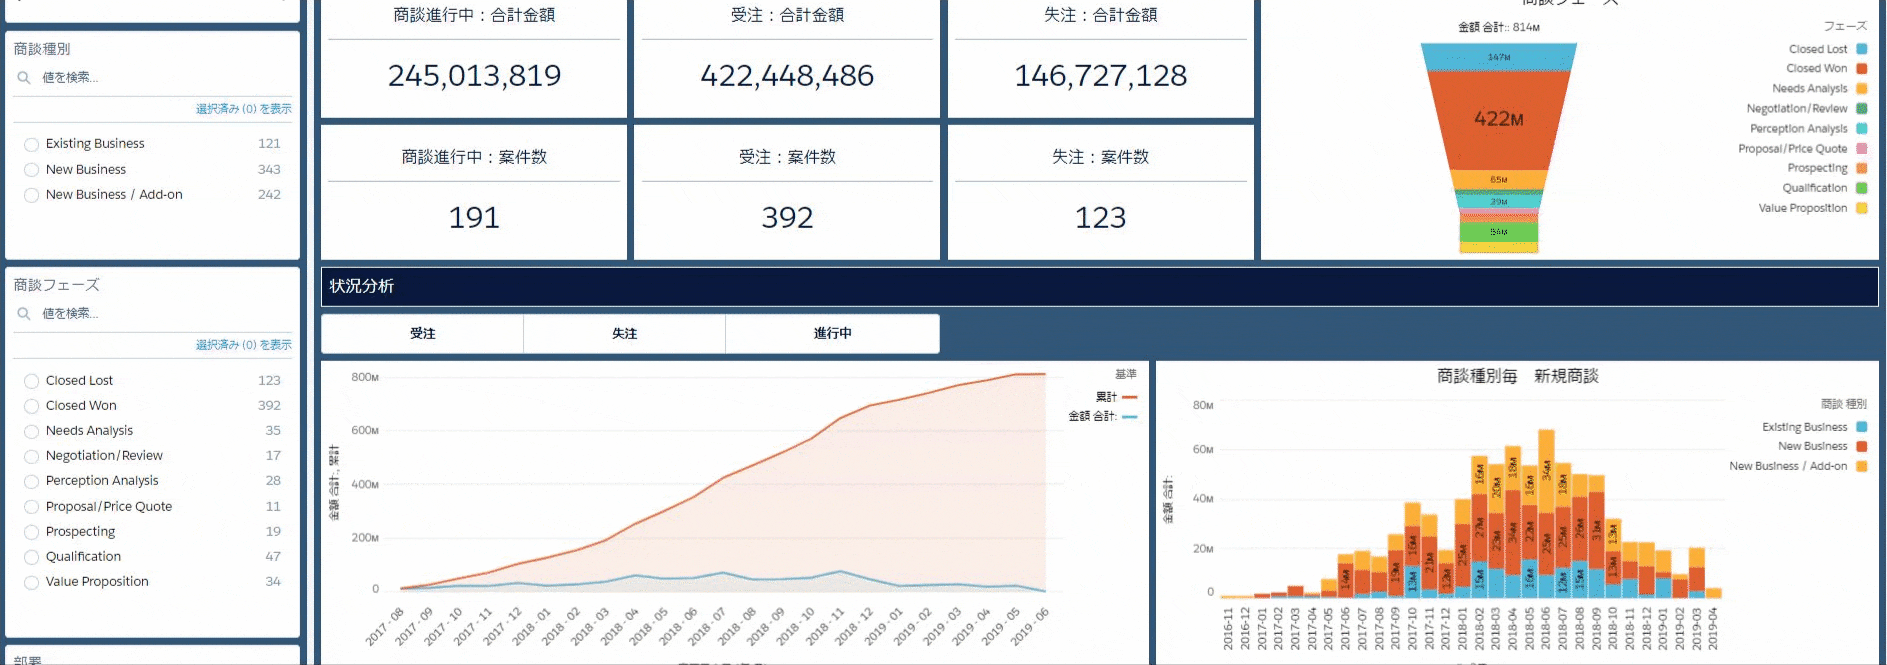1887x665 pixels.
Task: Click Prospecting funnel legend swatch
Action: (1862, 168)
